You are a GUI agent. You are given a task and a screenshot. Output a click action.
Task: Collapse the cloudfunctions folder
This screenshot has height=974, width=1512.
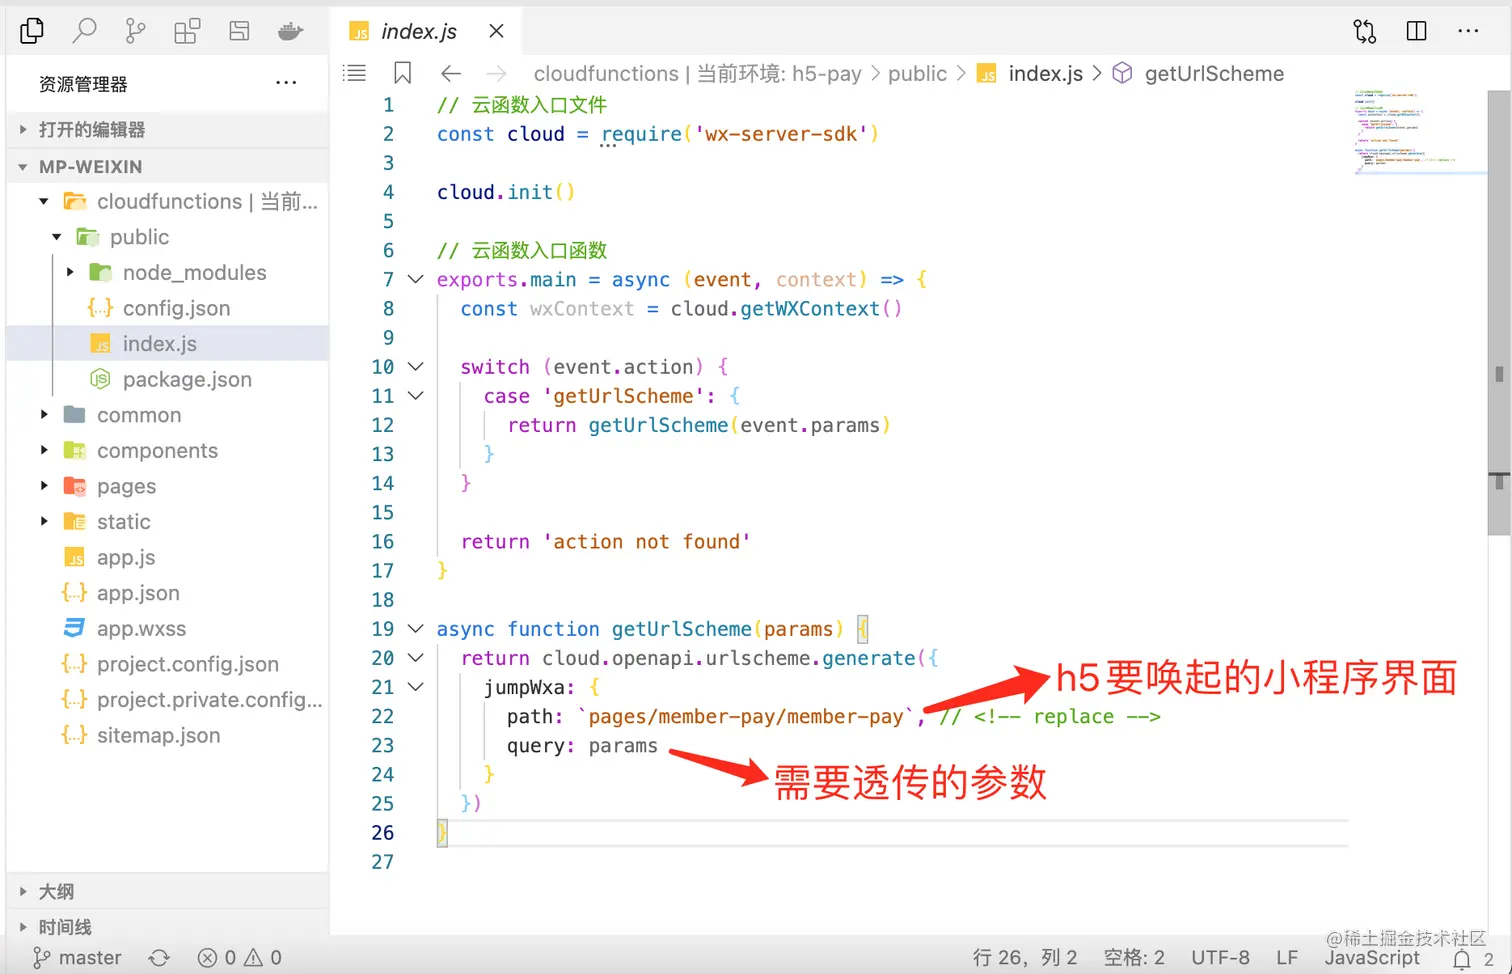pyautogui.click(x=44, y=201)
